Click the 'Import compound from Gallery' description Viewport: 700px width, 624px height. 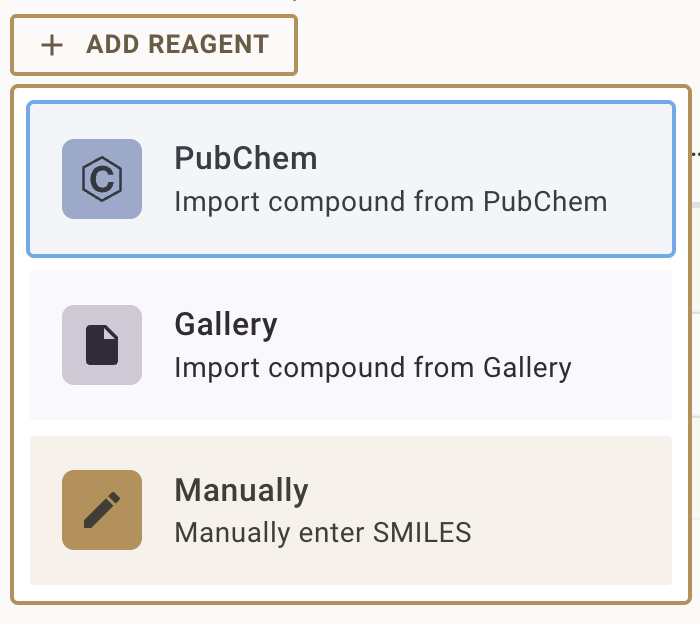[372, 368]
